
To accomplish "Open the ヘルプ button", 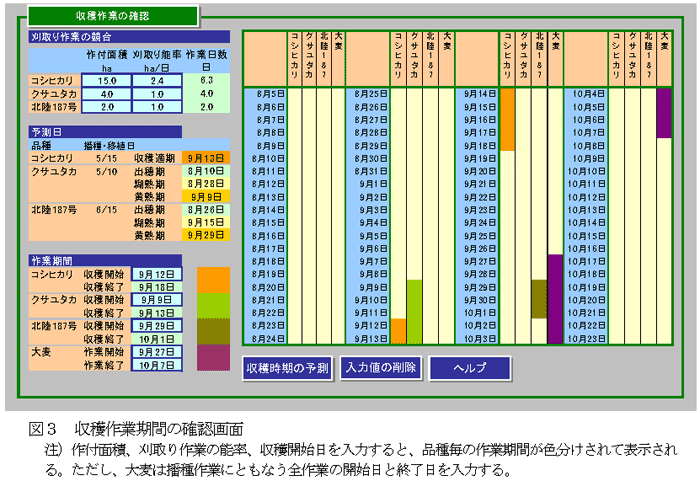I will (x=470, y=368).
